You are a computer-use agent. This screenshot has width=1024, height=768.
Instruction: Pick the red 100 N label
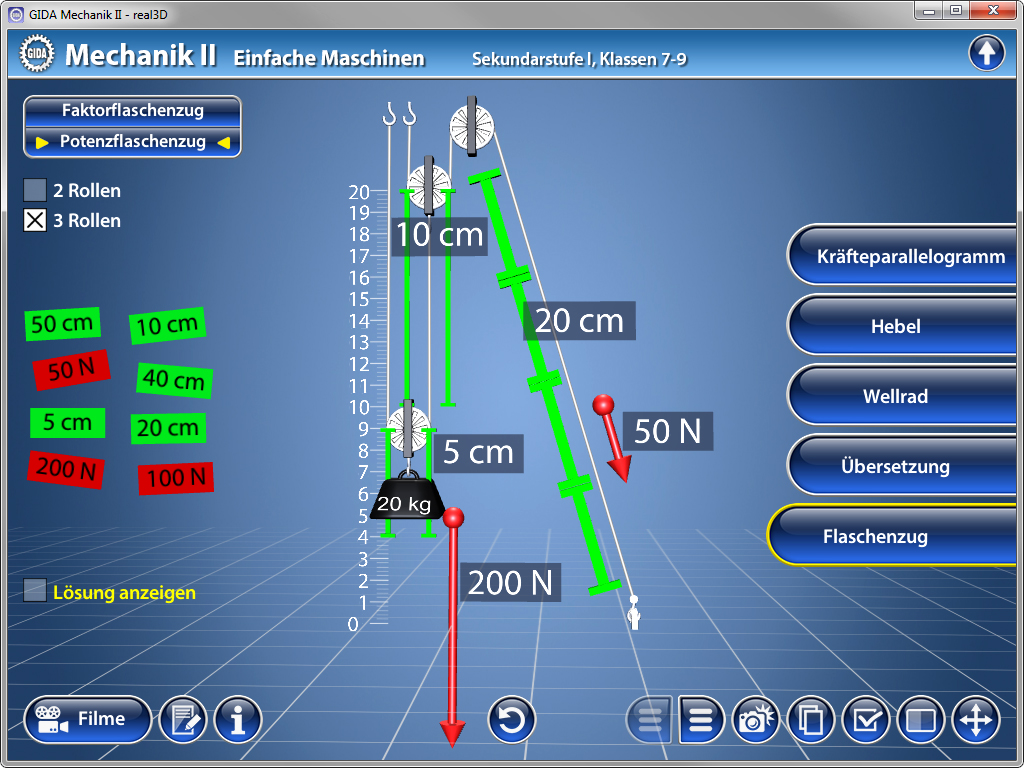click(x=176, y=478)
